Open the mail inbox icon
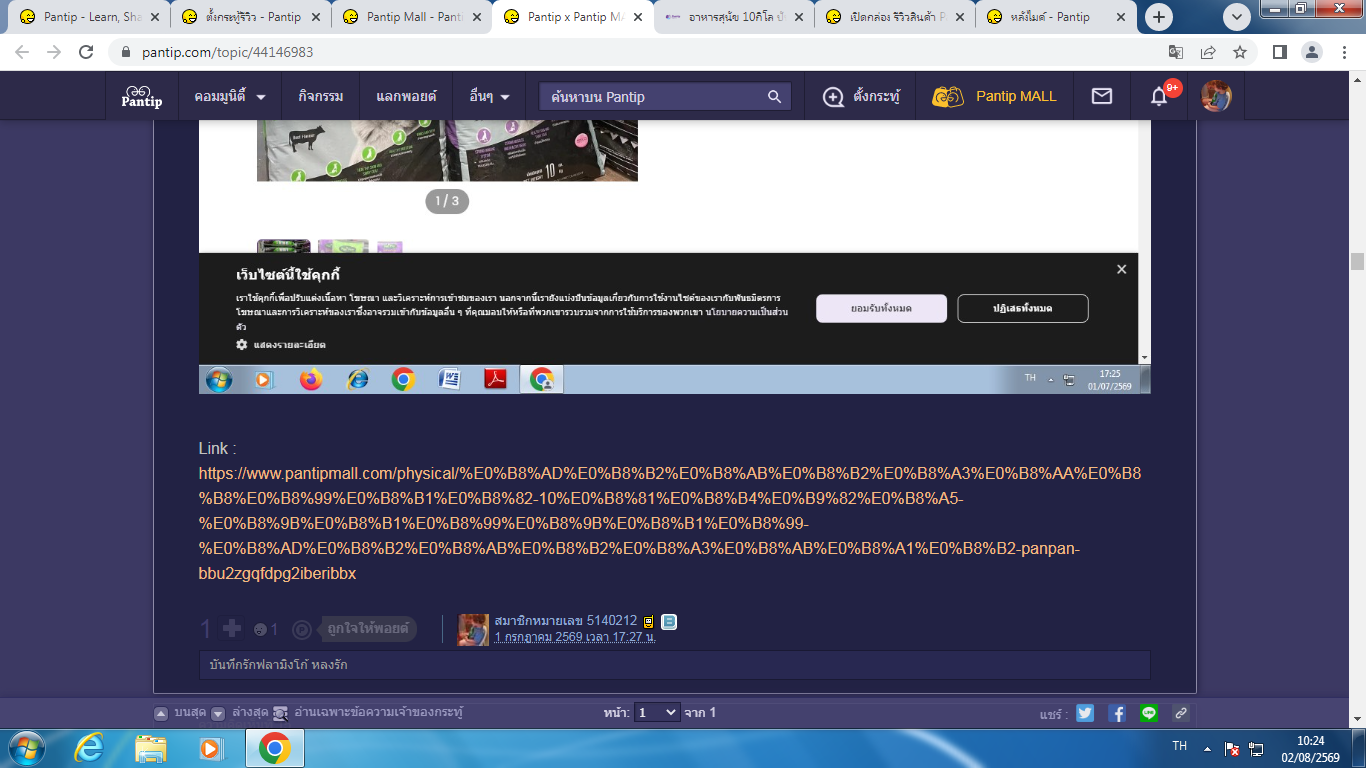1366x768 pixels. (1101, 97)
